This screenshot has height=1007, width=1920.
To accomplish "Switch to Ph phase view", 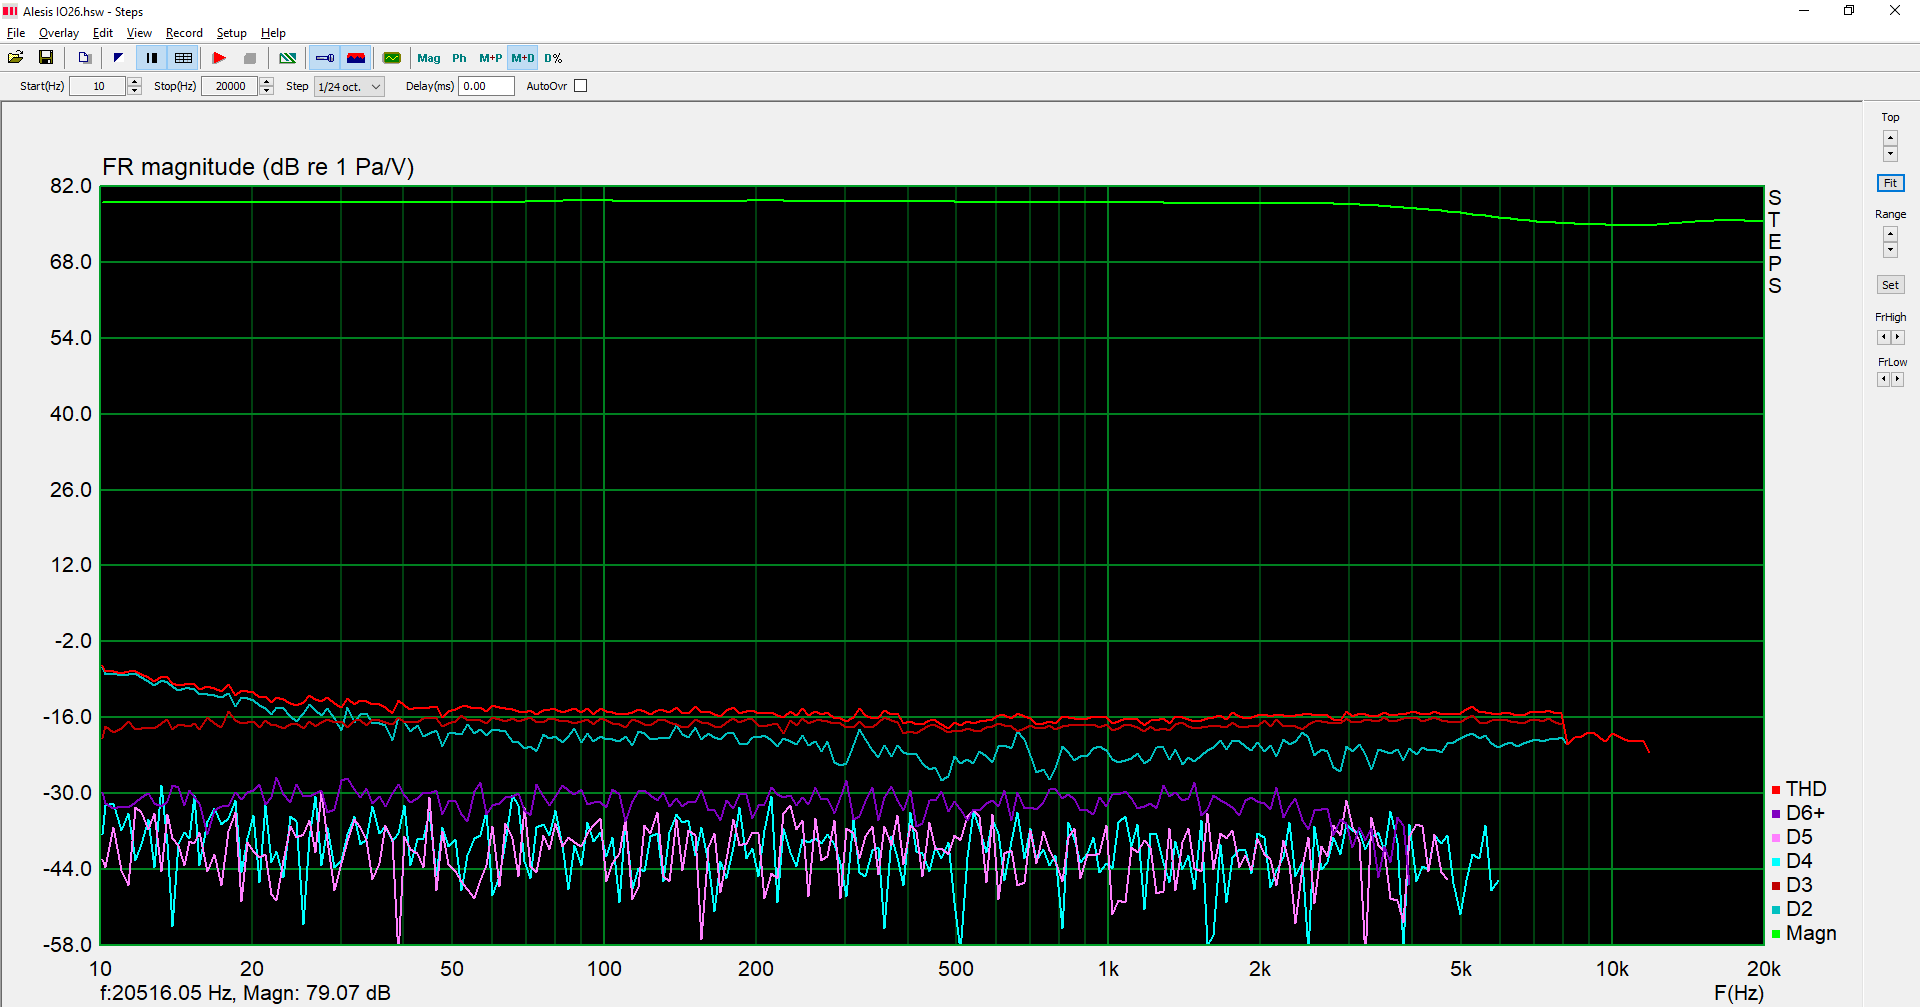I will (x=460, y=58).
